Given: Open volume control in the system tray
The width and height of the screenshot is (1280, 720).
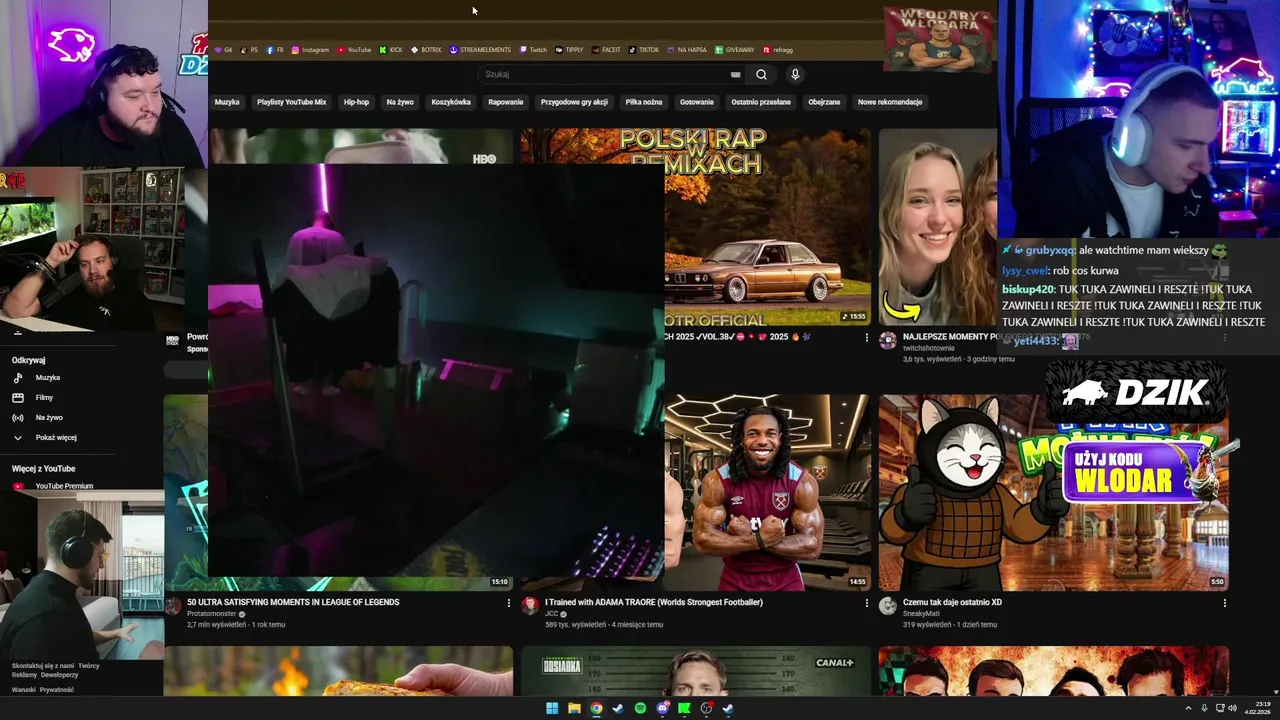Looking at the screenshot, I should [1231, 708].
